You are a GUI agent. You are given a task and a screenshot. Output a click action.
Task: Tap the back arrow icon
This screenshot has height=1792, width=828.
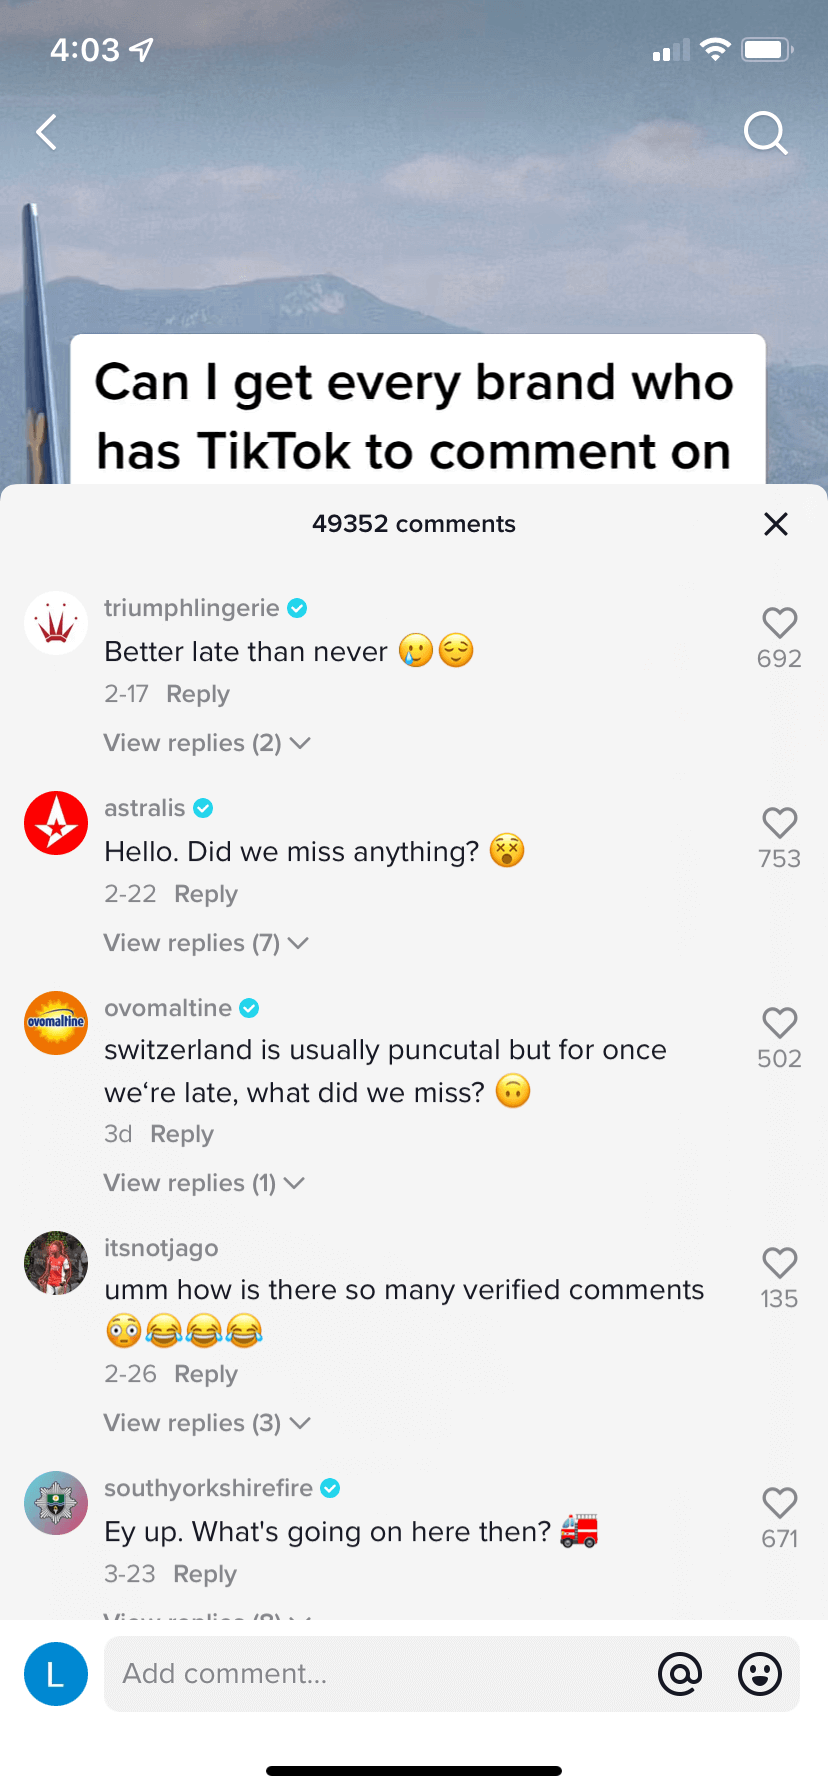(47, 132)
